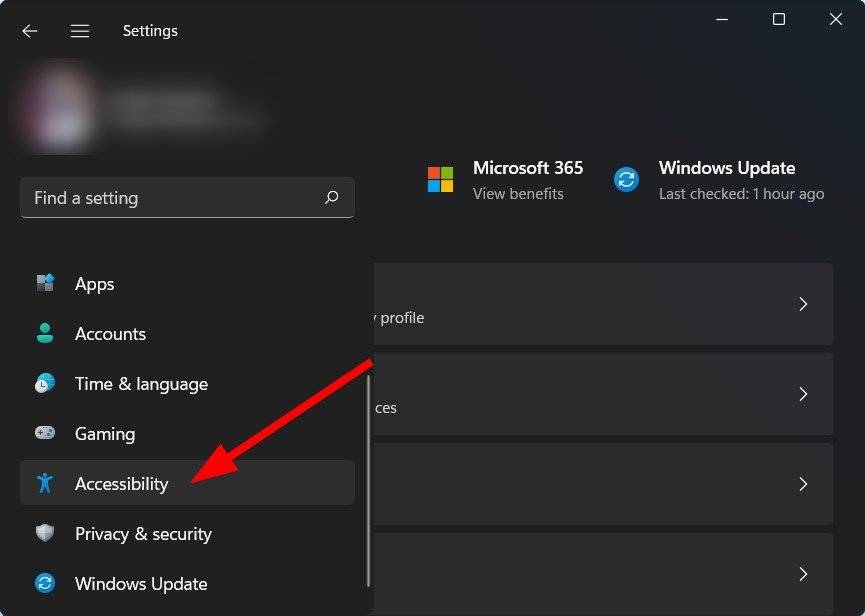Open the hamburger navigation menu

[x=80, y=30]
